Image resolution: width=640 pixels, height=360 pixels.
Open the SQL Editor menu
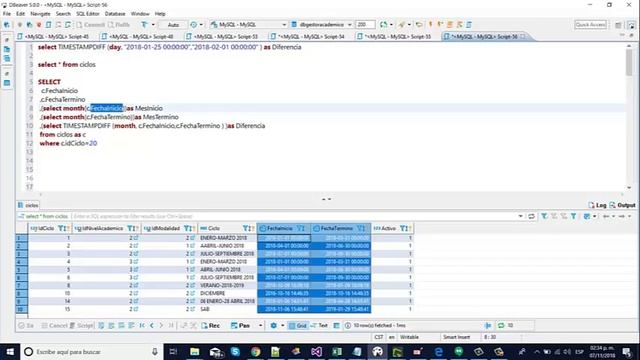pyautogui.click(x=88, y=14)
